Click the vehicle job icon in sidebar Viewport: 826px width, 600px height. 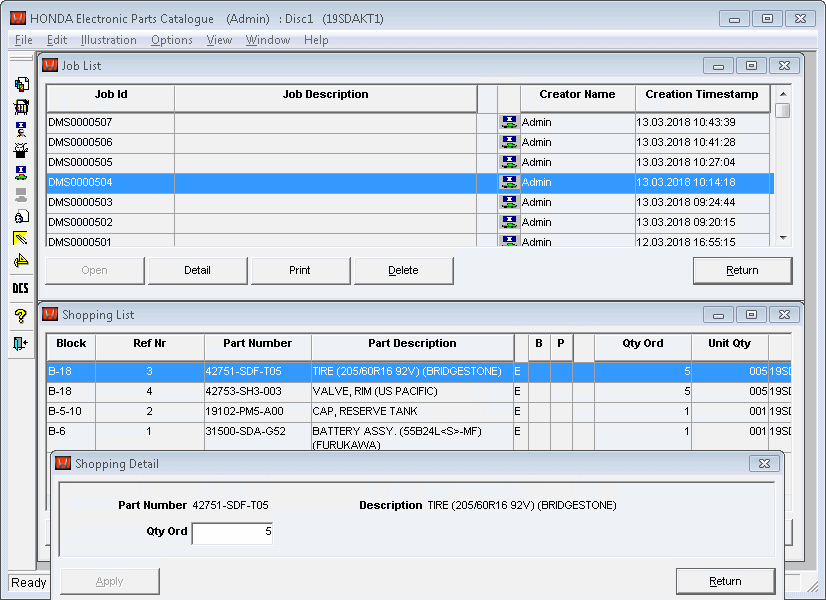coord(21,173)
